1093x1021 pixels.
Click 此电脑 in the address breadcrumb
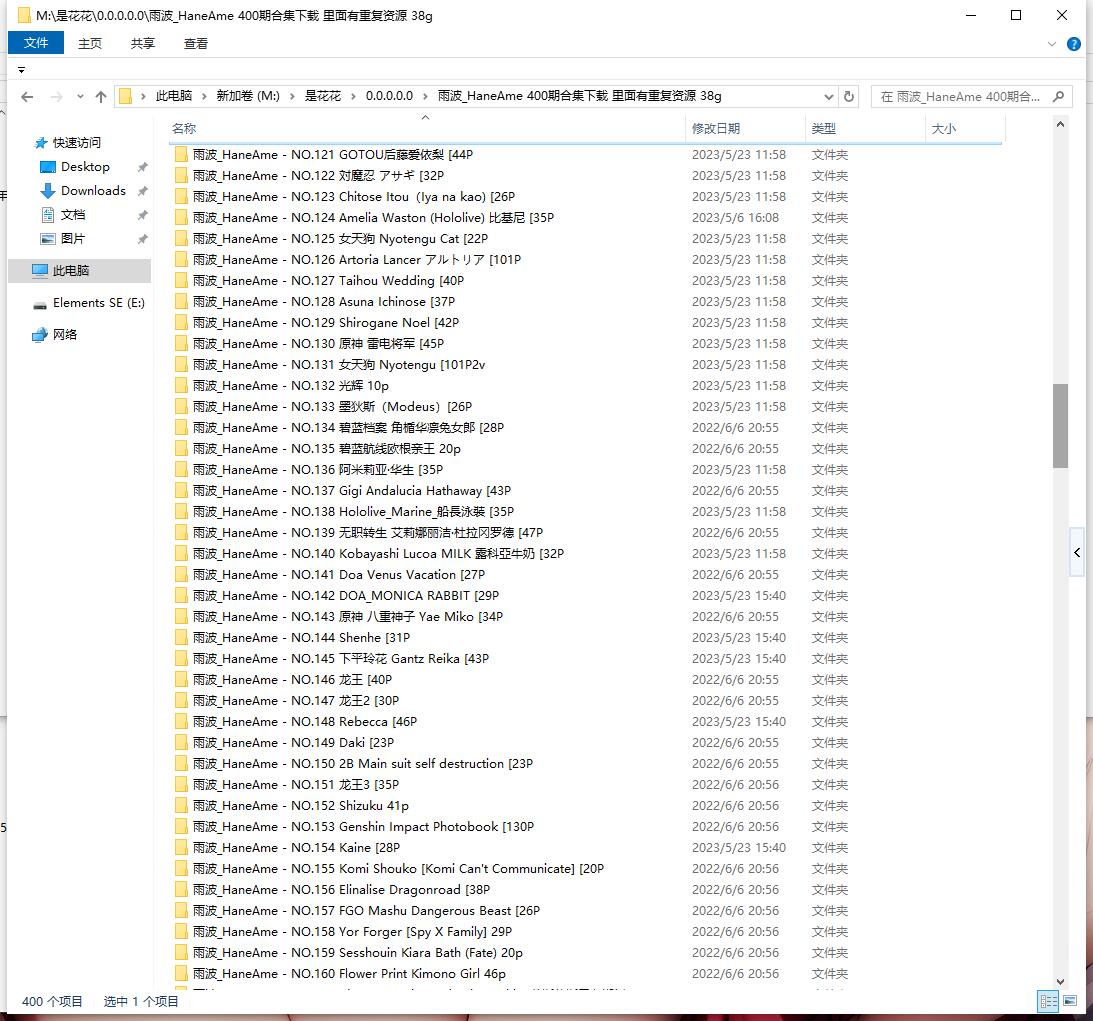coord(174,96)
